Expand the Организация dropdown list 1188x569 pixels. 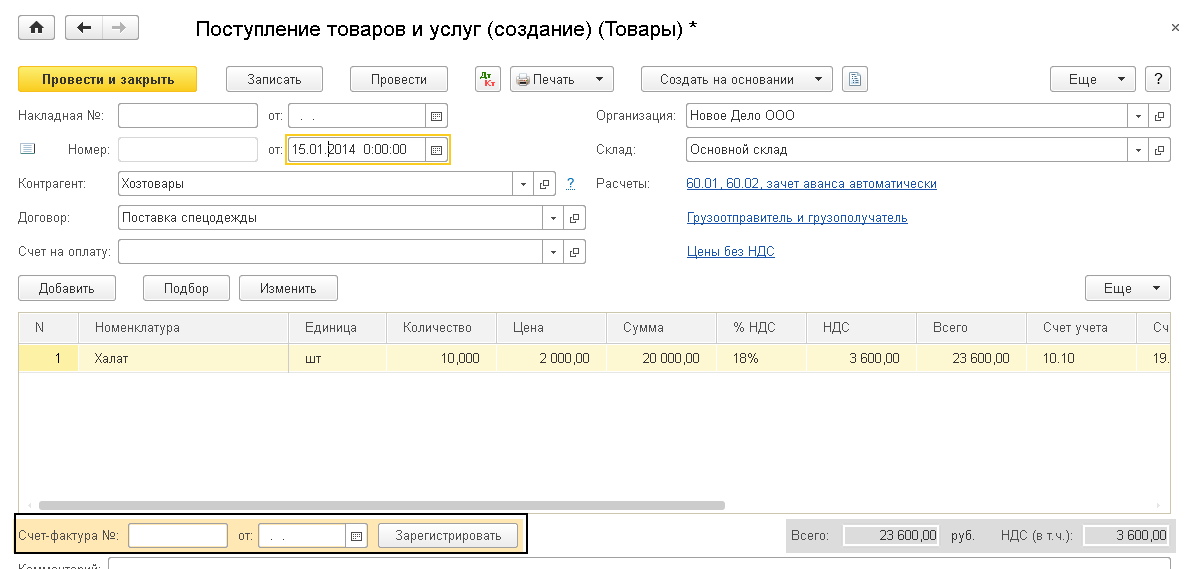[1139, 116]
